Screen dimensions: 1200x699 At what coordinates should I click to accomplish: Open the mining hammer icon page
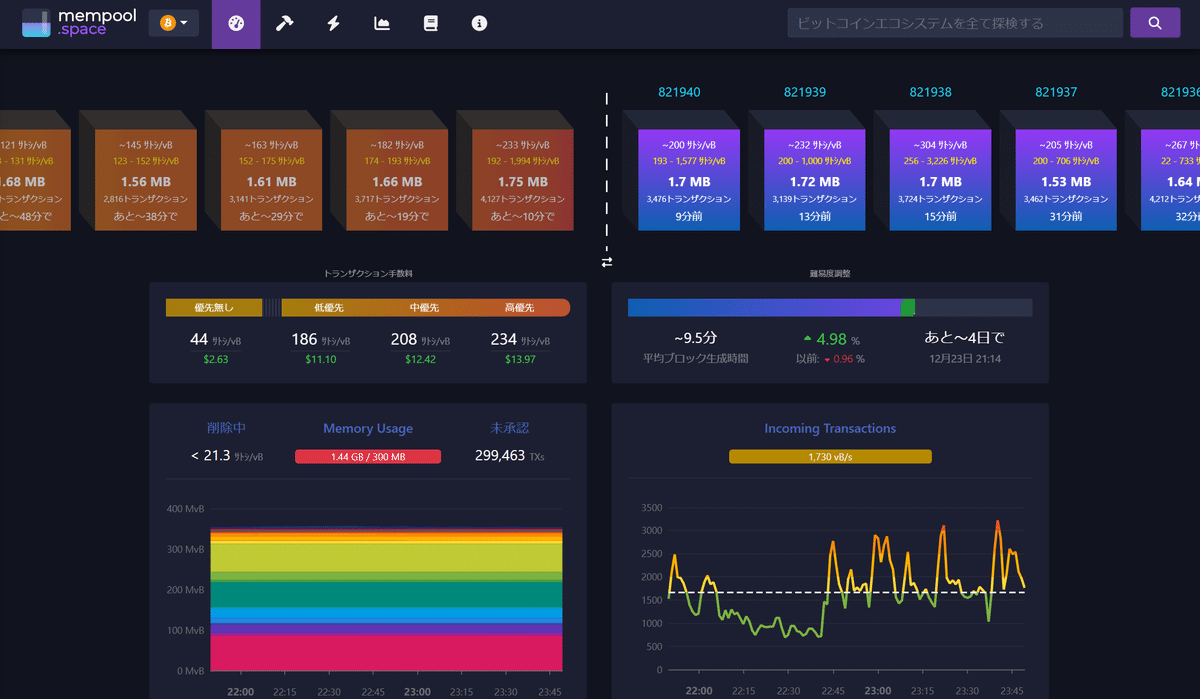click(x=284, y=23)
